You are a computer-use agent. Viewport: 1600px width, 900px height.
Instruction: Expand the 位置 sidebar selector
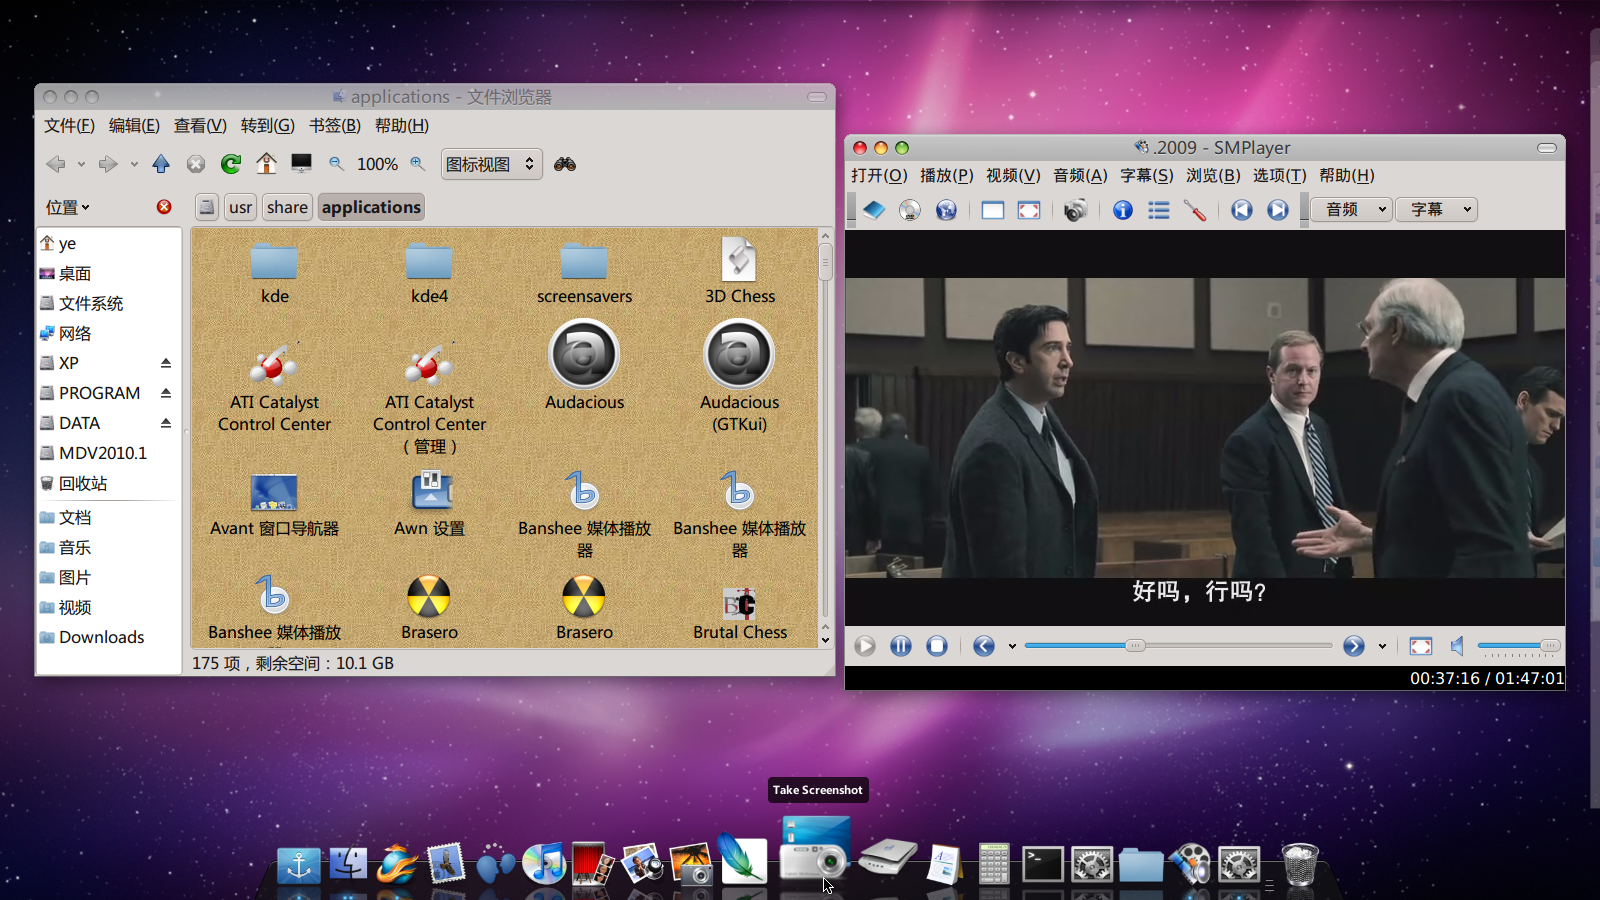tap(68, 207)
